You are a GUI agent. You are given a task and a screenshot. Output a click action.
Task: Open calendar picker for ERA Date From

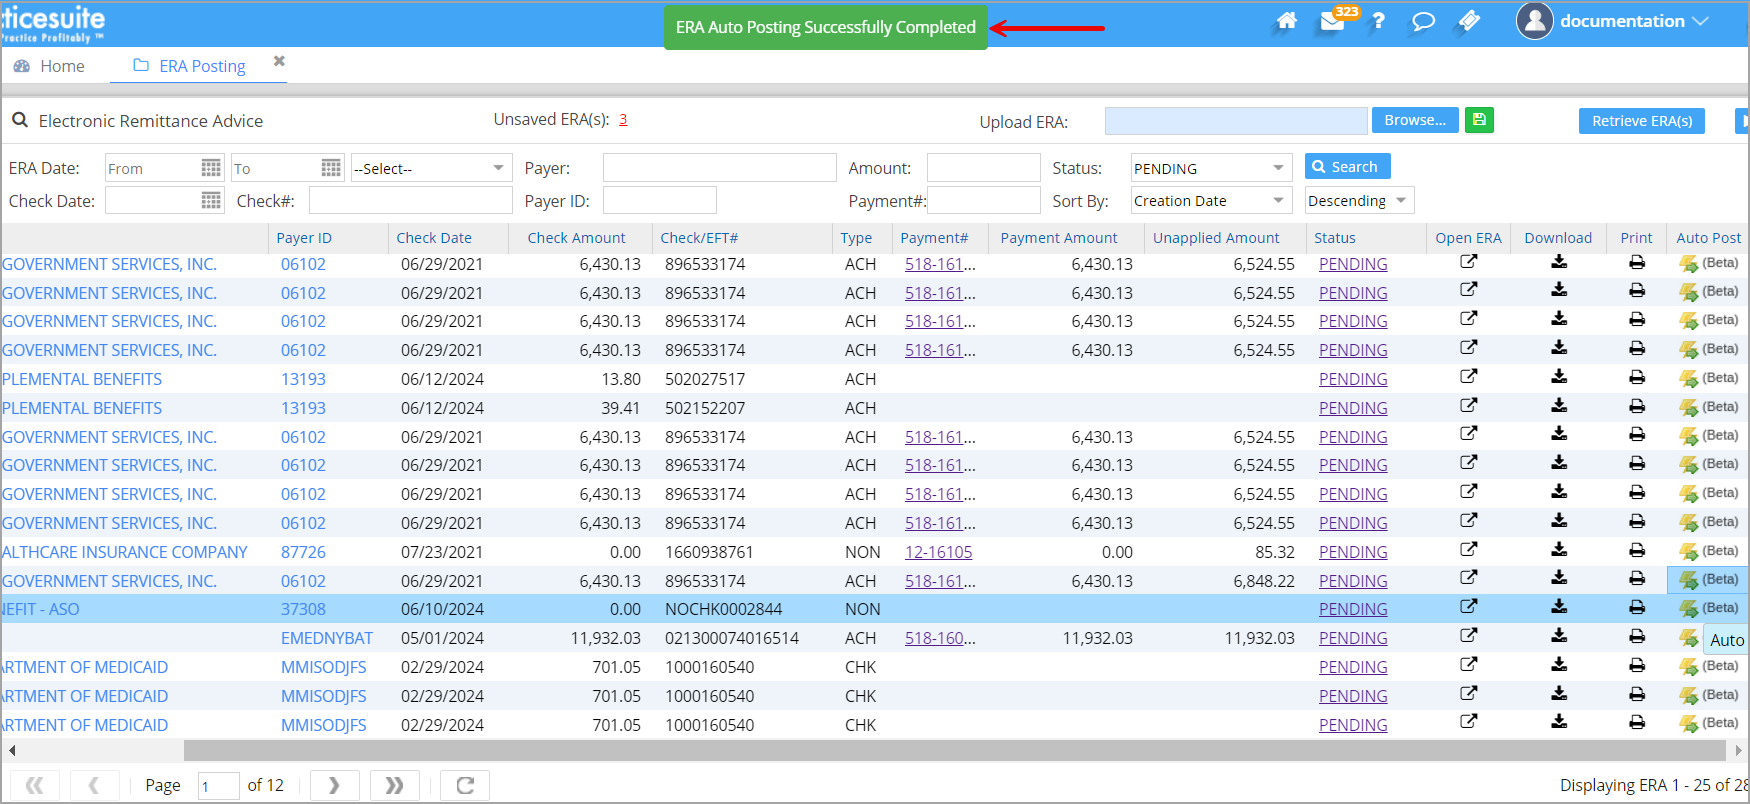211,168
